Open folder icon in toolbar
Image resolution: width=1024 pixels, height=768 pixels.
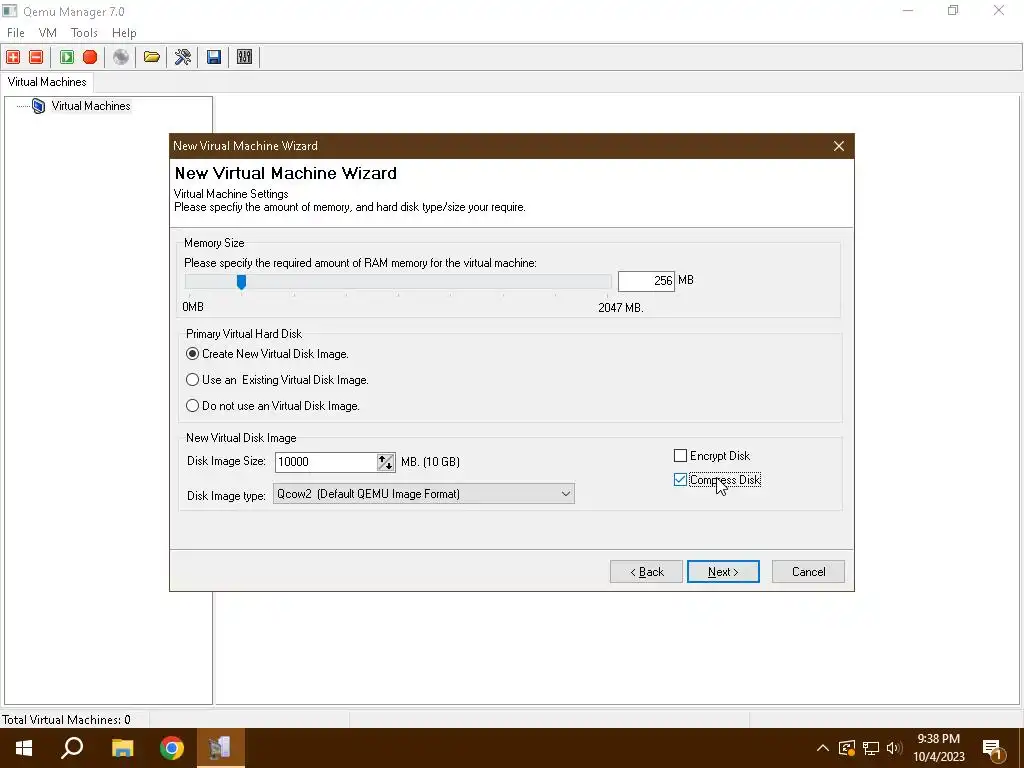click(x=152, y=57)
